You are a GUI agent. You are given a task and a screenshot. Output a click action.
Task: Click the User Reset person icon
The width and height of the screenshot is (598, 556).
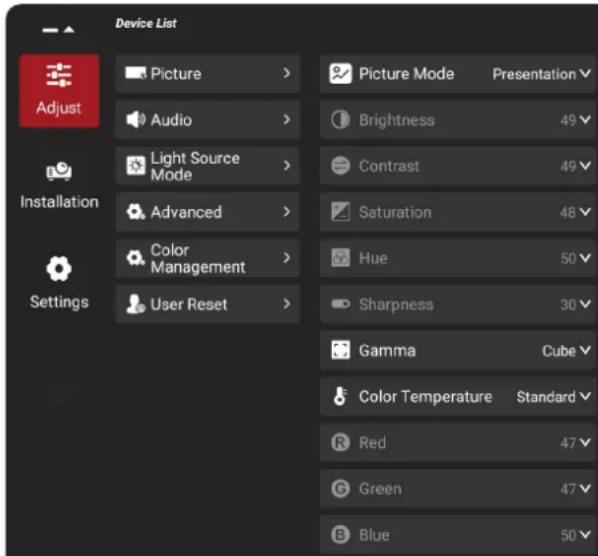[x=136, y=304]
